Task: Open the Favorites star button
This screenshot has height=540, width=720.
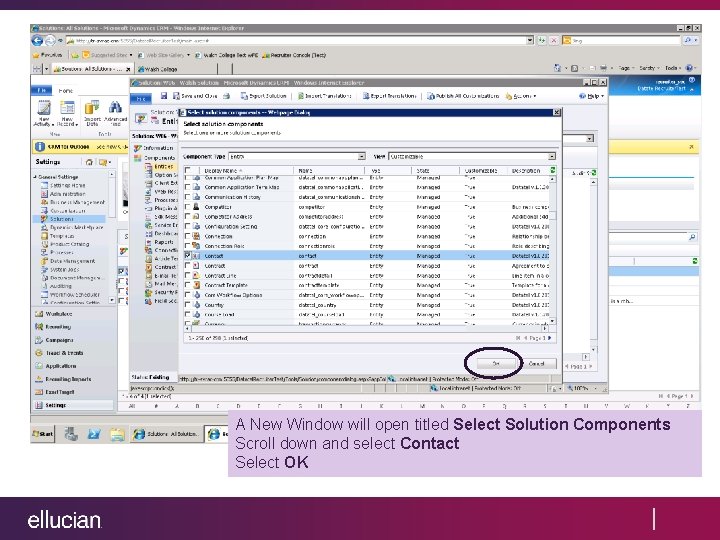Action: coord(47,55)
